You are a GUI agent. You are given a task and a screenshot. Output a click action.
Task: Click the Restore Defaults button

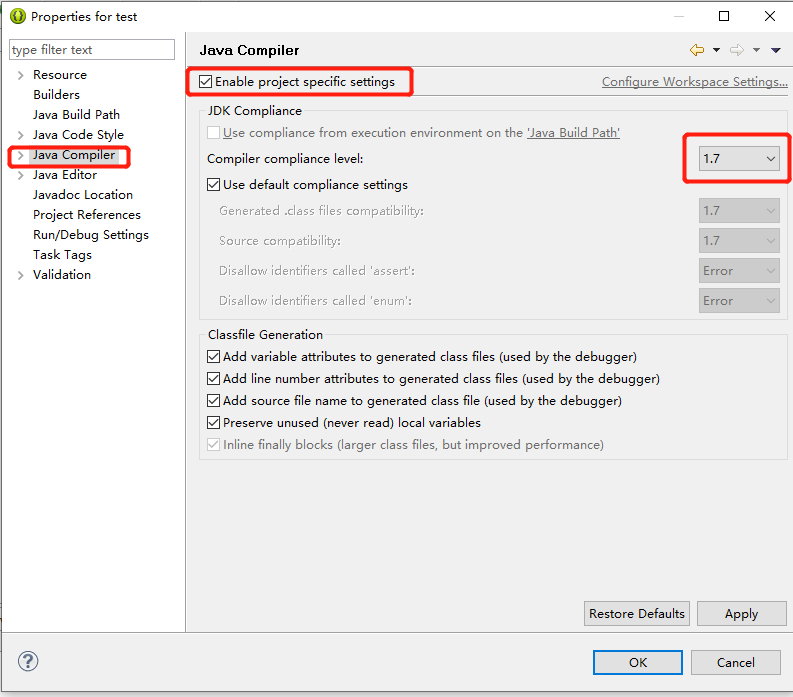point(636,614)
